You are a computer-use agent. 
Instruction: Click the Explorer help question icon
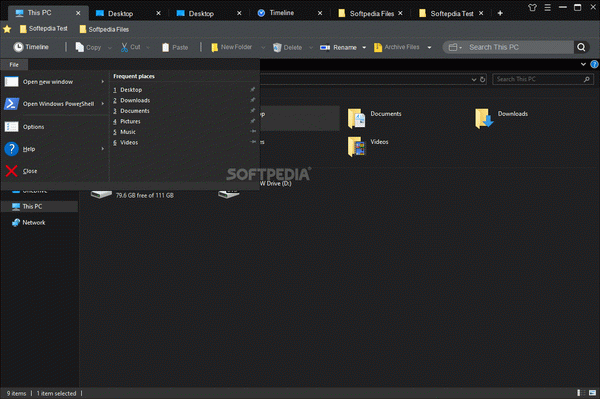[x=594, y=64]
